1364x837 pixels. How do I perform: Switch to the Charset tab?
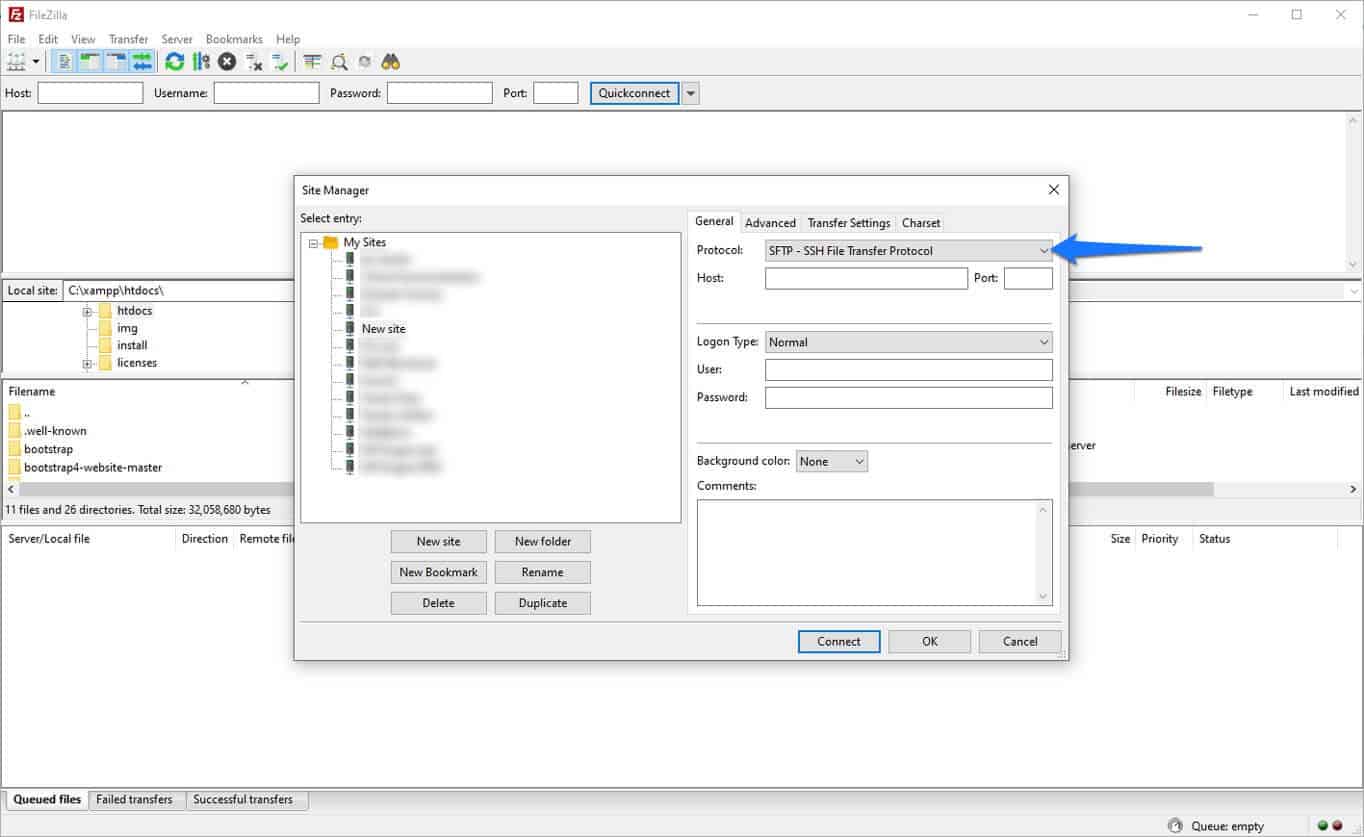point(921,223)
